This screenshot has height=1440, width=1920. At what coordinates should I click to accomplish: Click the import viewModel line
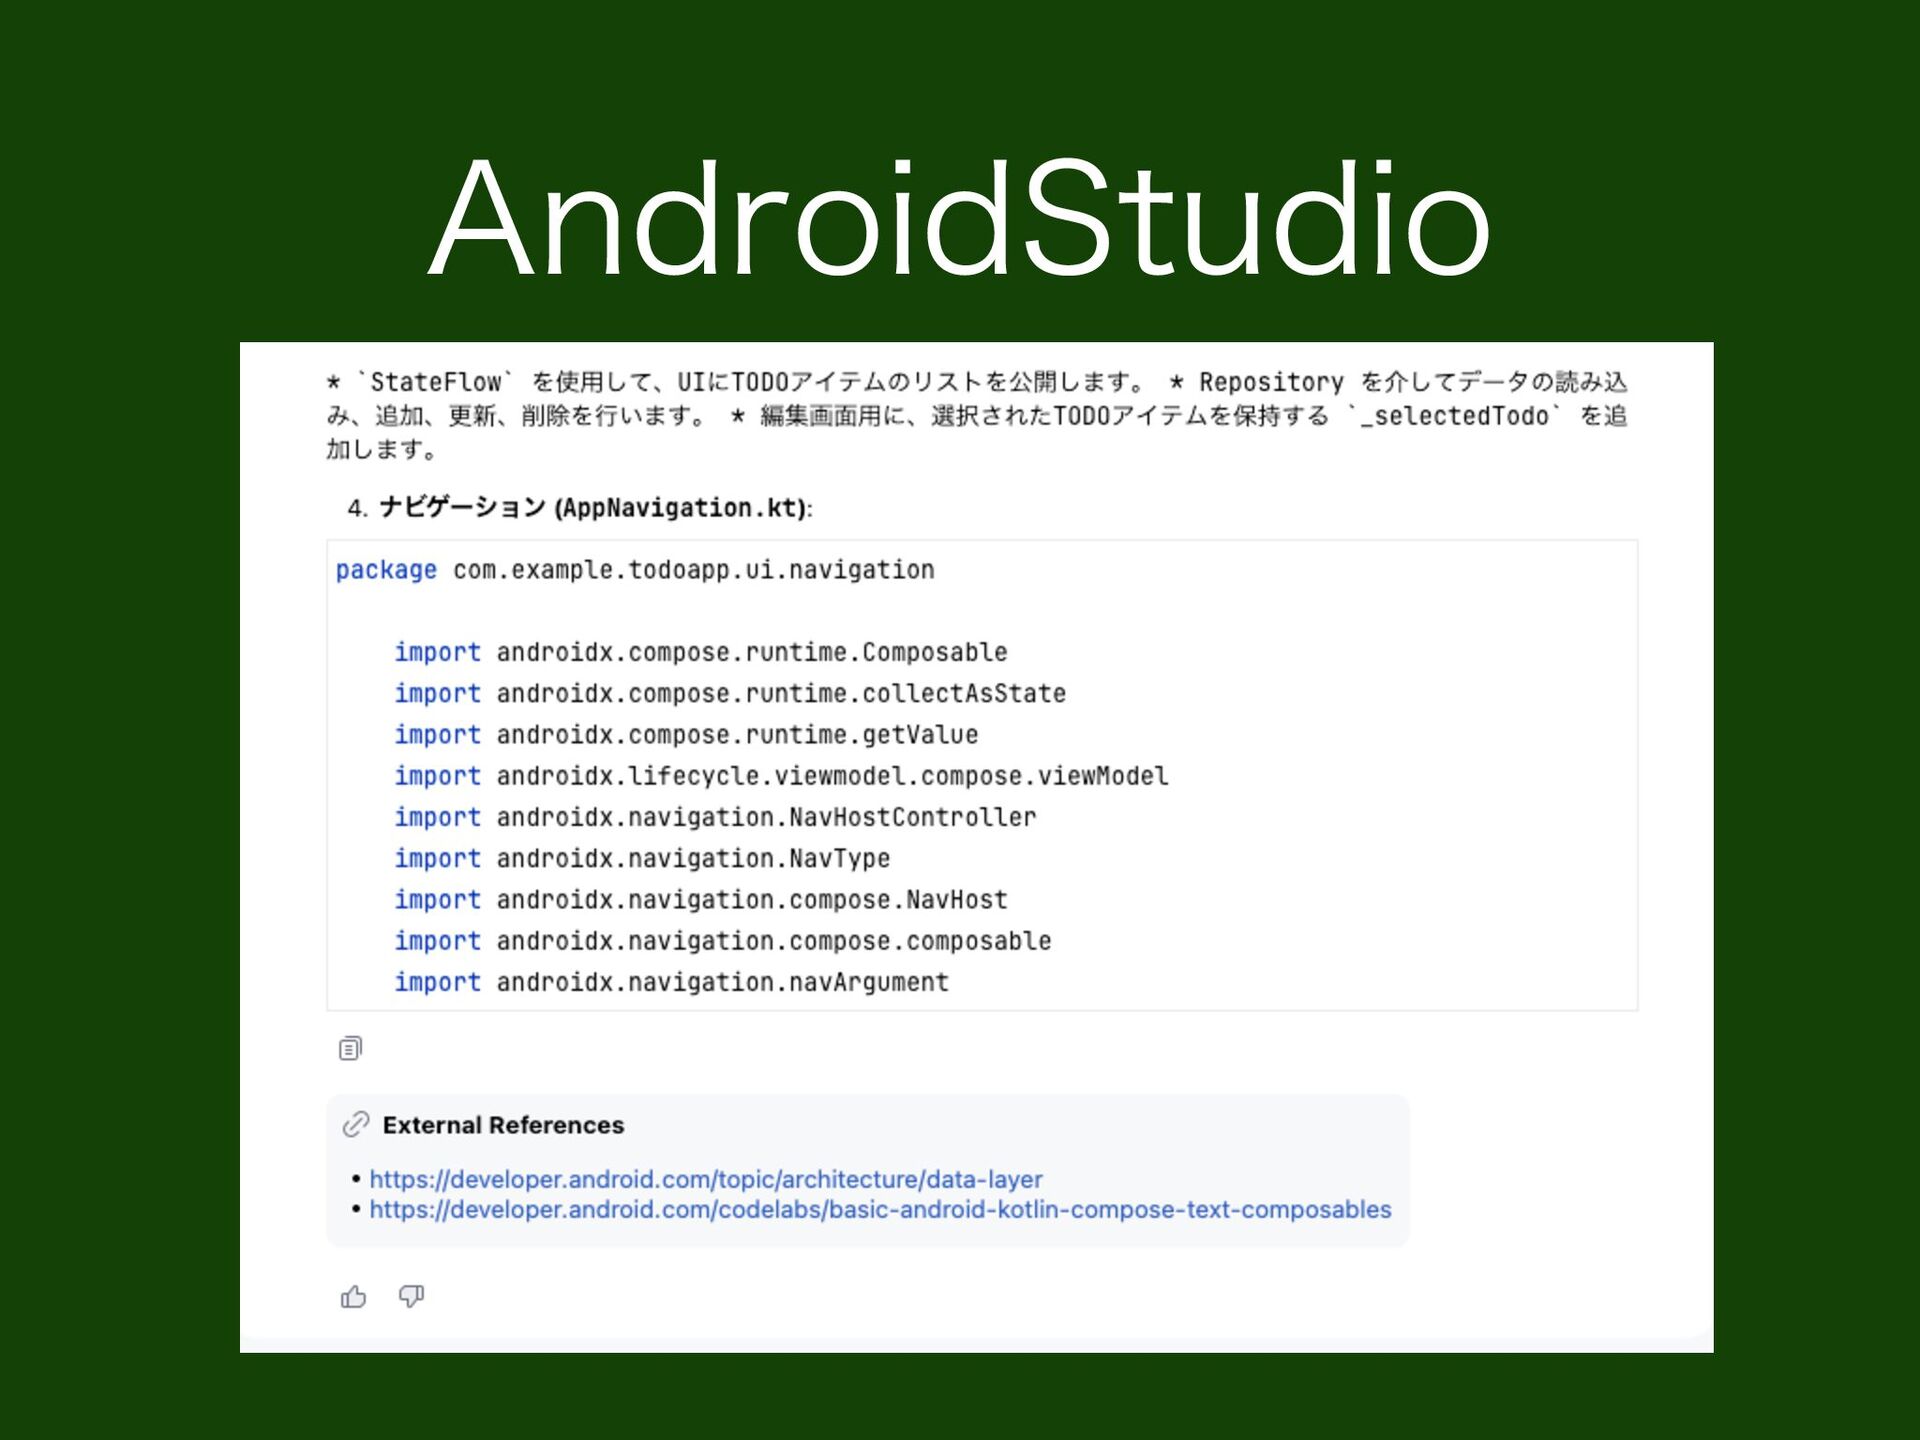point(781,776)
